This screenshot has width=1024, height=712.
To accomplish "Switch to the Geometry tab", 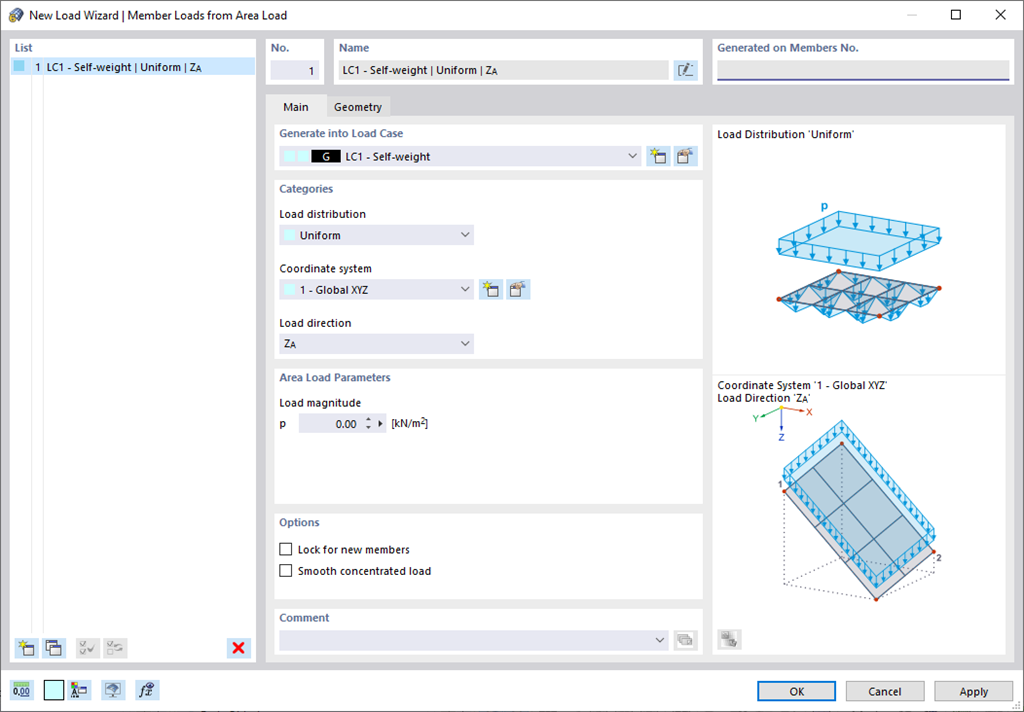I will click(357, 106).
